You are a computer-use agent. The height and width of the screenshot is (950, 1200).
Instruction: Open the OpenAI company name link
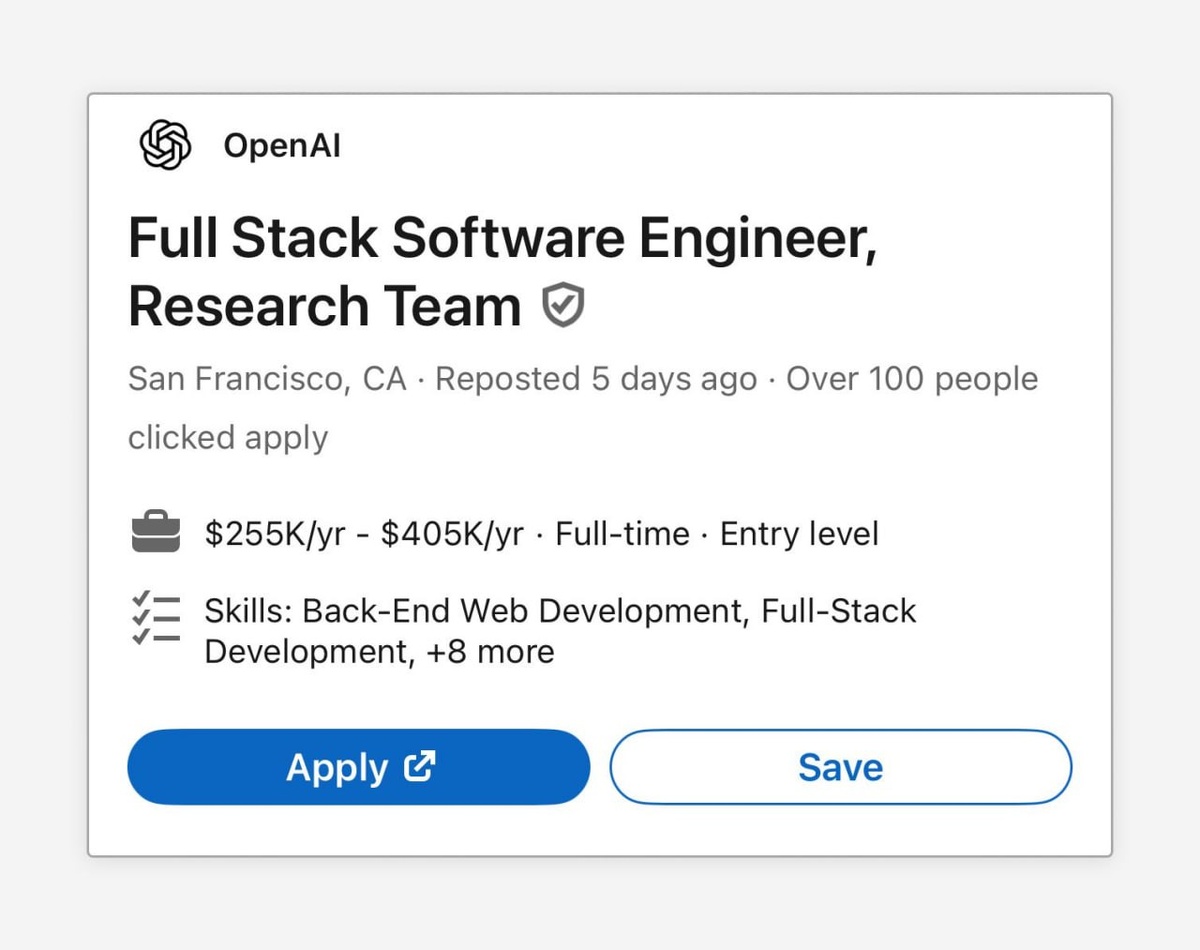coord(282,146)
